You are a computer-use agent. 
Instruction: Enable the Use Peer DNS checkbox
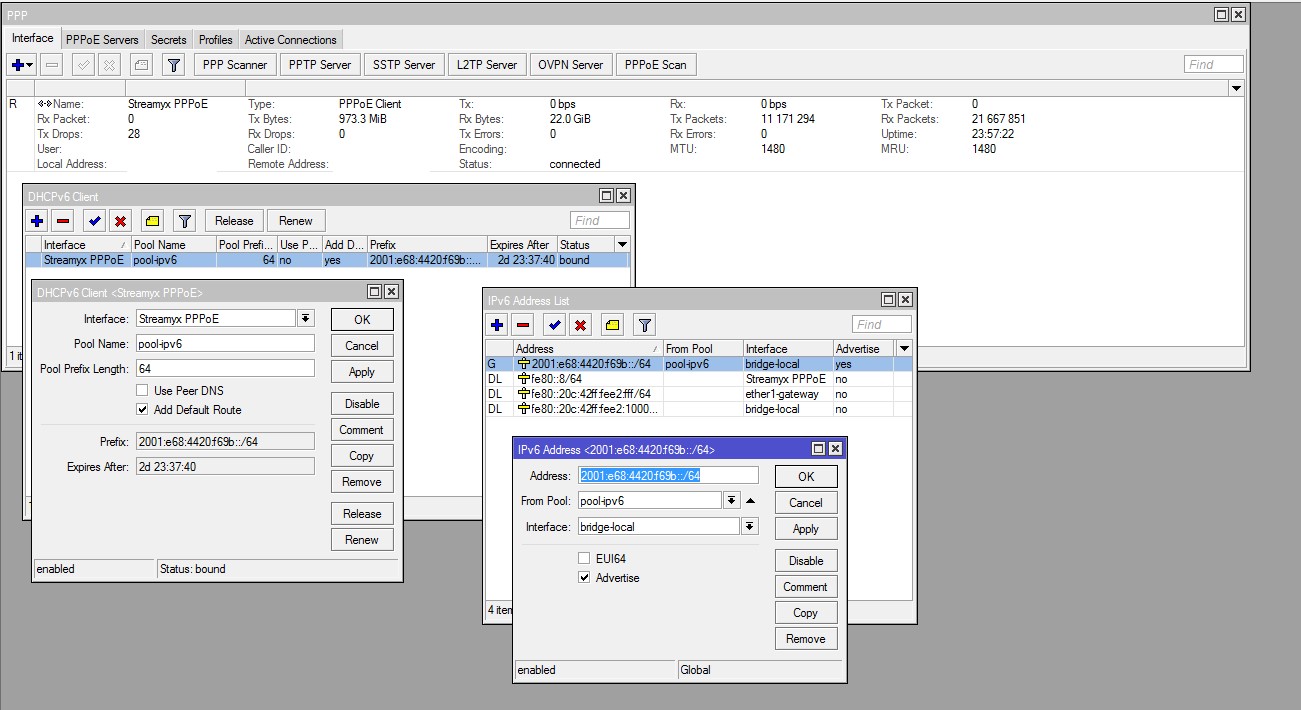(142, 390)
